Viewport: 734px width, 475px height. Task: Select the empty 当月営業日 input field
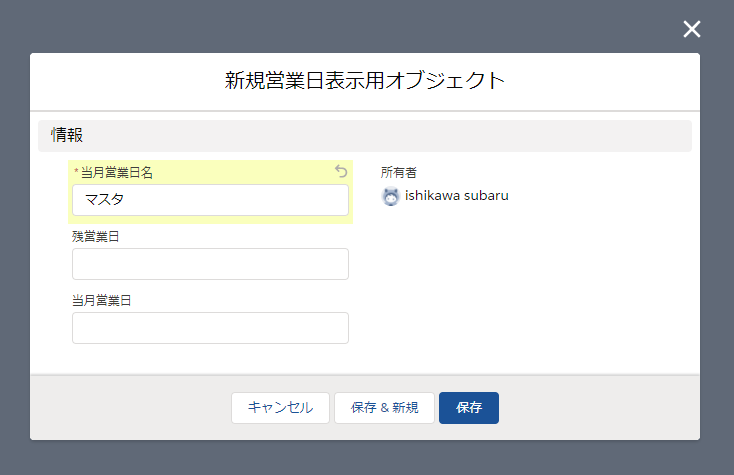[210, 328]
